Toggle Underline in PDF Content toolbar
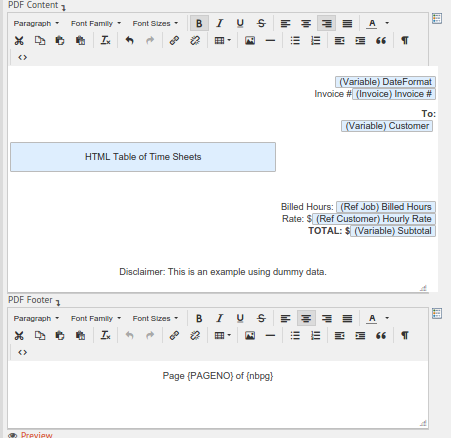This screenshot has height=439, width=451. [240, 23]
